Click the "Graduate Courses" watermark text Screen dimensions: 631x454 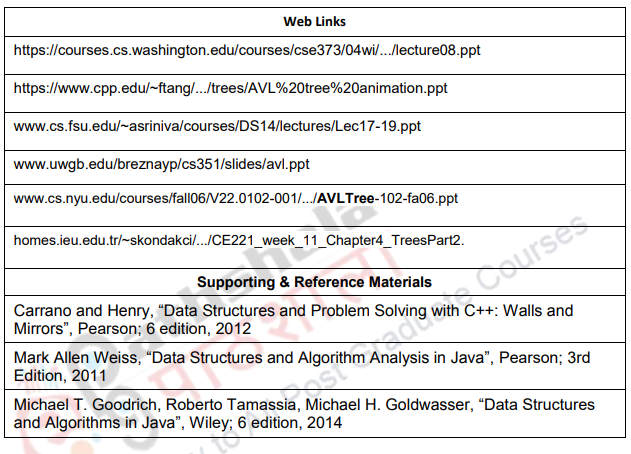point(473,284)
